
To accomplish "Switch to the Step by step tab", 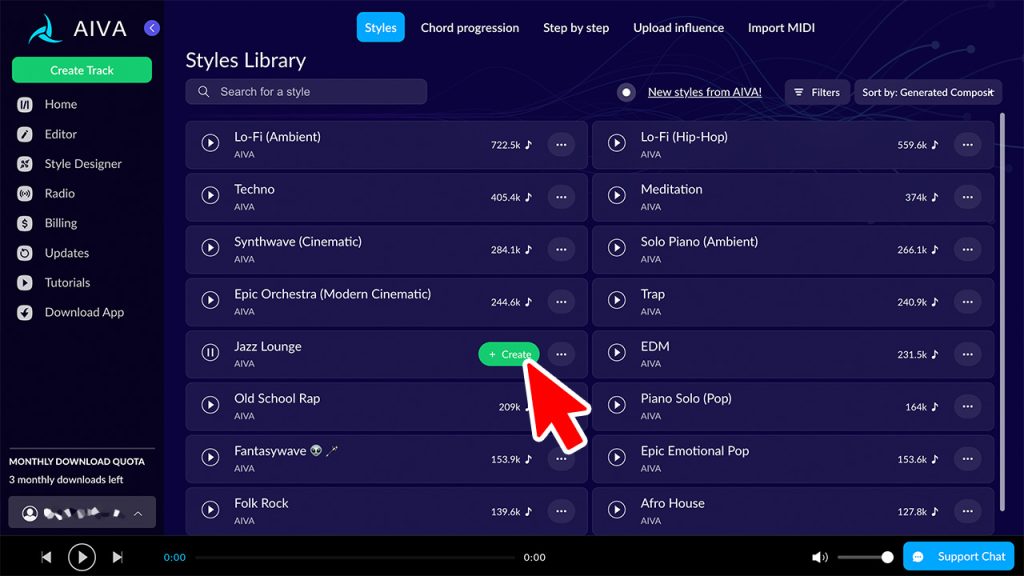I will (x=576, y=27).
